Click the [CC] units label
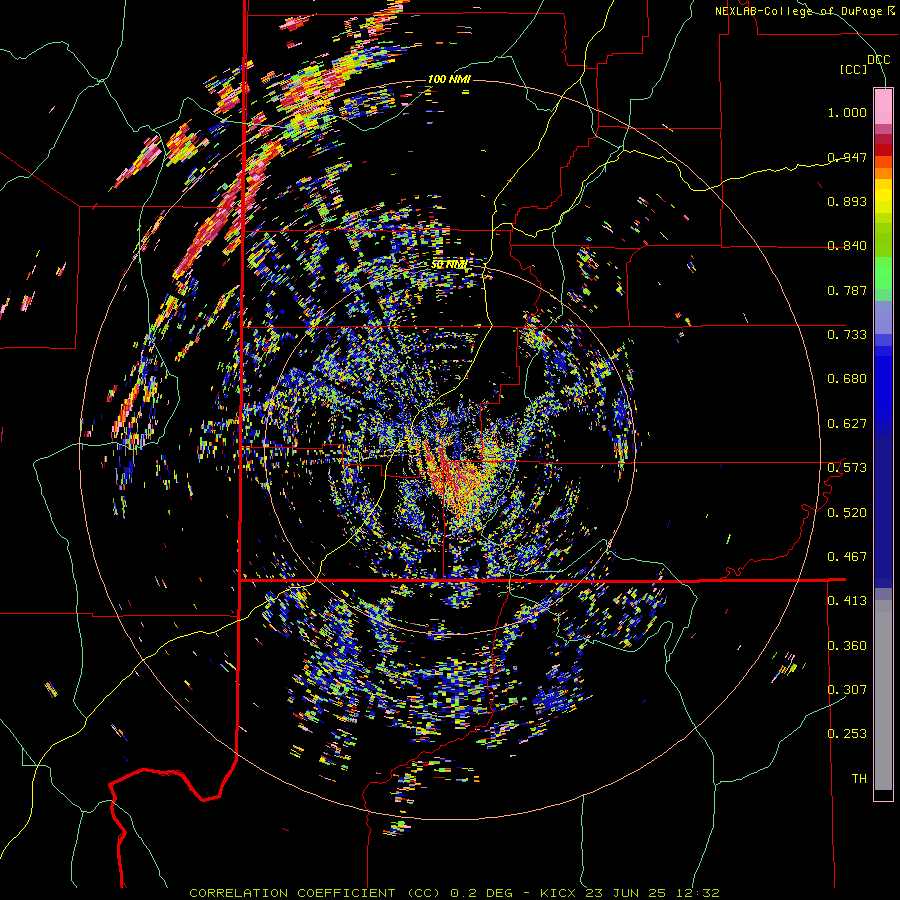 (854, 69)
